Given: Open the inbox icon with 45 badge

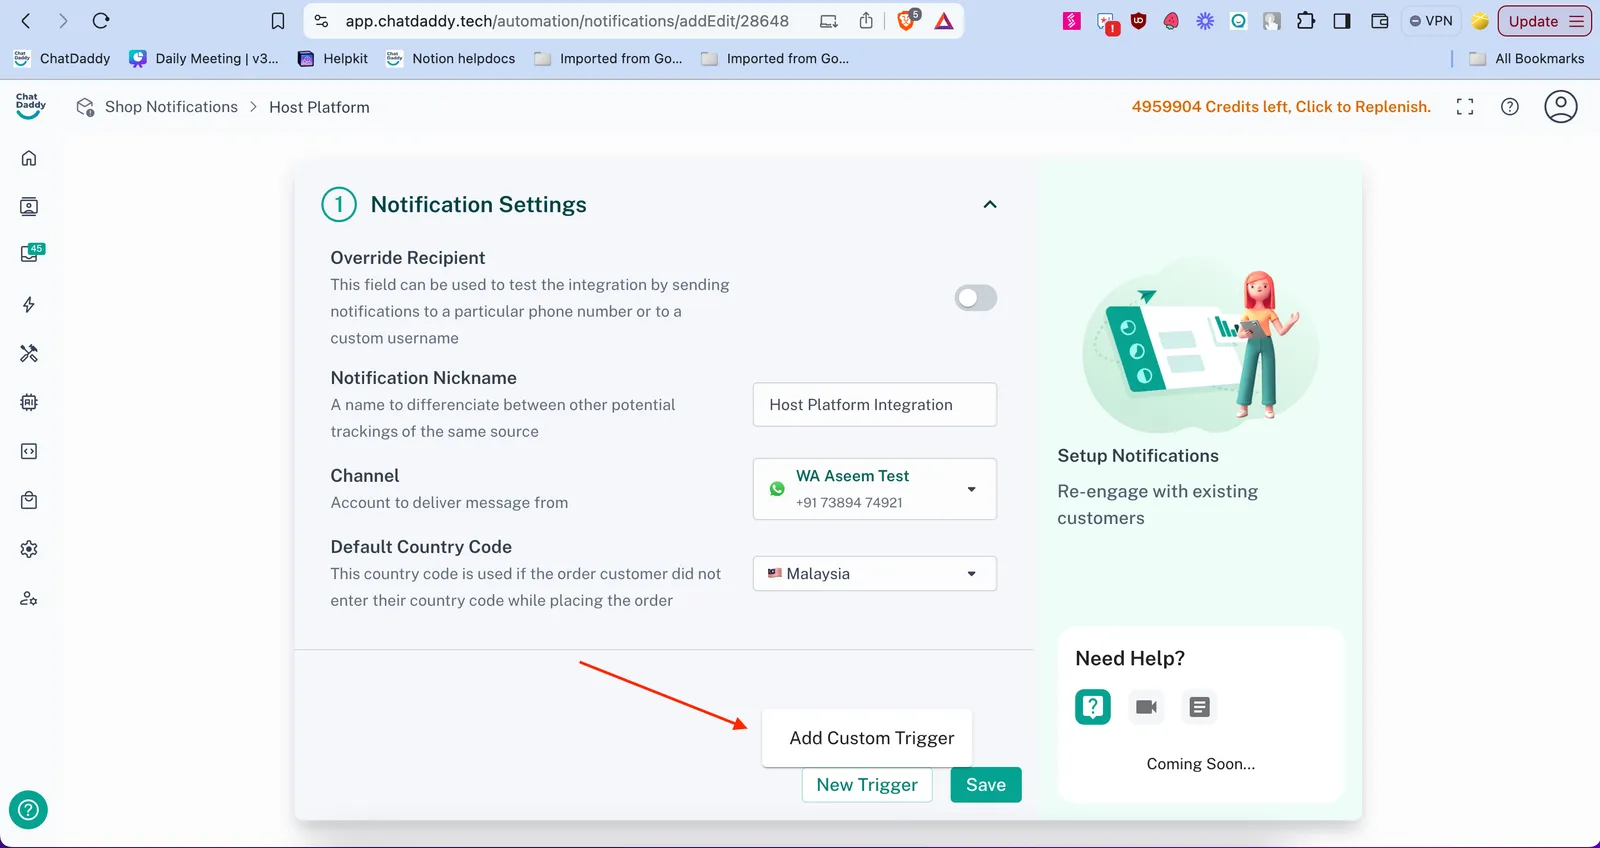Looking at the screenshot, I should coord(30,254).
